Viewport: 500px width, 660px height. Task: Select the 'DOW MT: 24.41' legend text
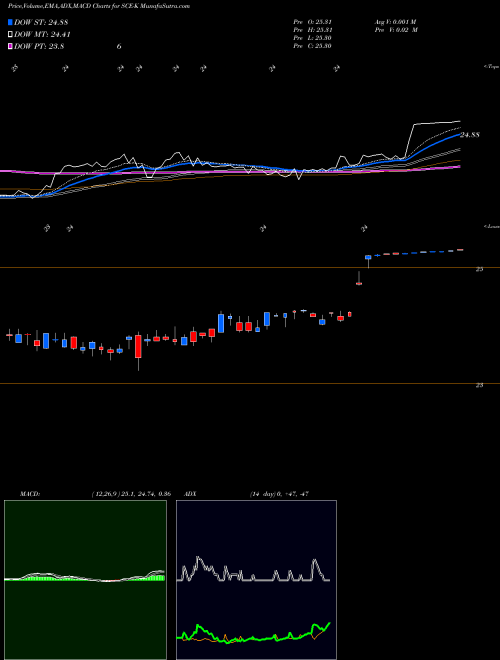pos(43,35)
